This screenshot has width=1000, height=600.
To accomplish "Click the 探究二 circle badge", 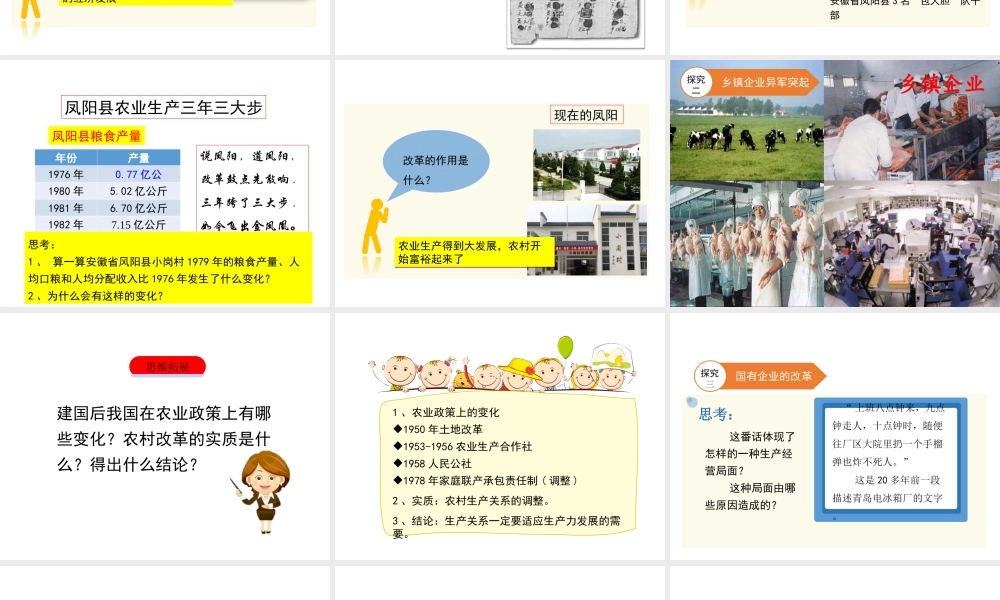I will [696, 82].
